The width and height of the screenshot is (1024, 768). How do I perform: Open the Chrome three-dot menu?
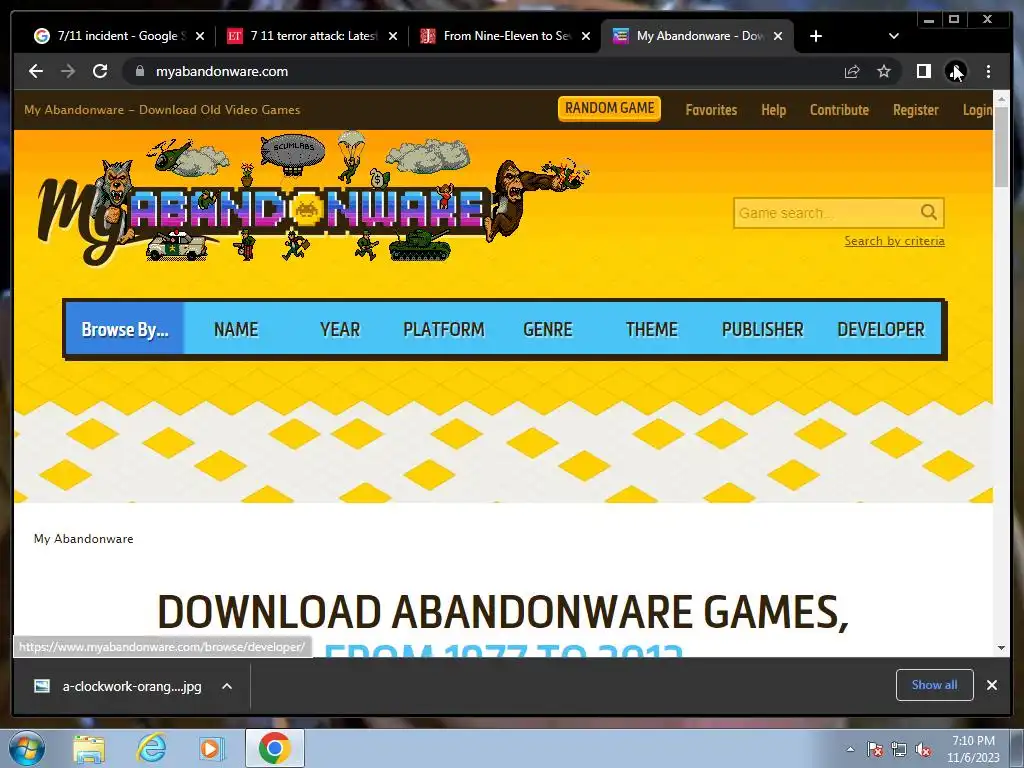coord(988,71)
